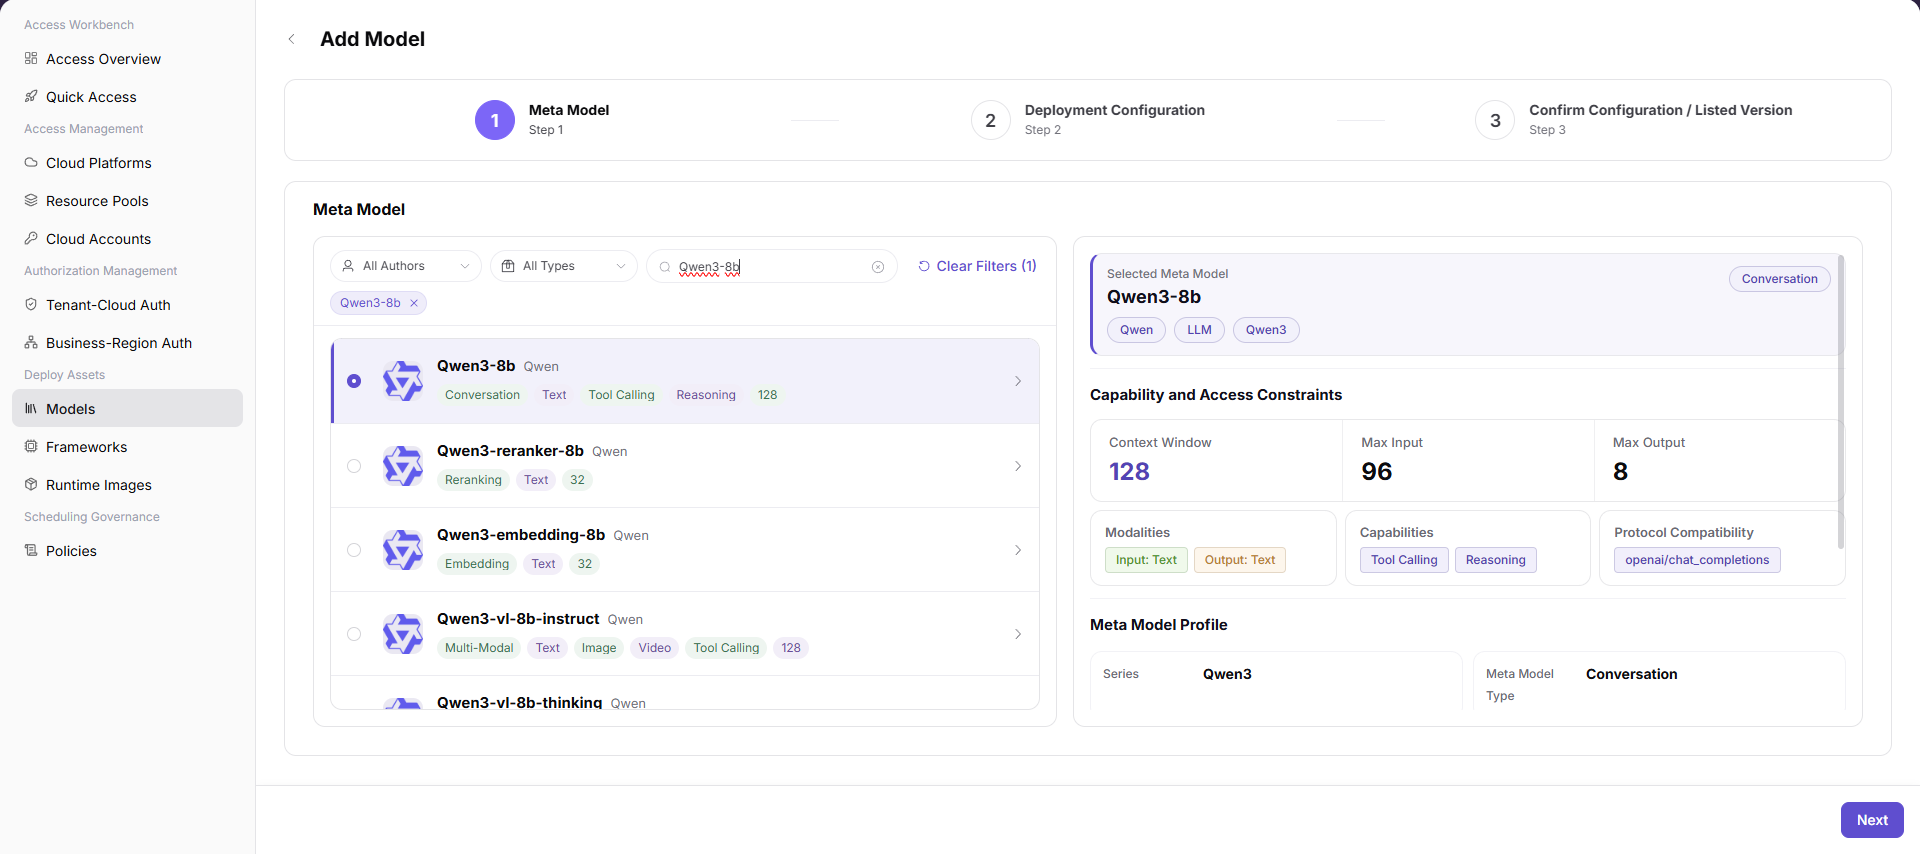The image size is (1920, 854).
Task: Select the Qwen3-8b radio button
Action: pos(354,381)
